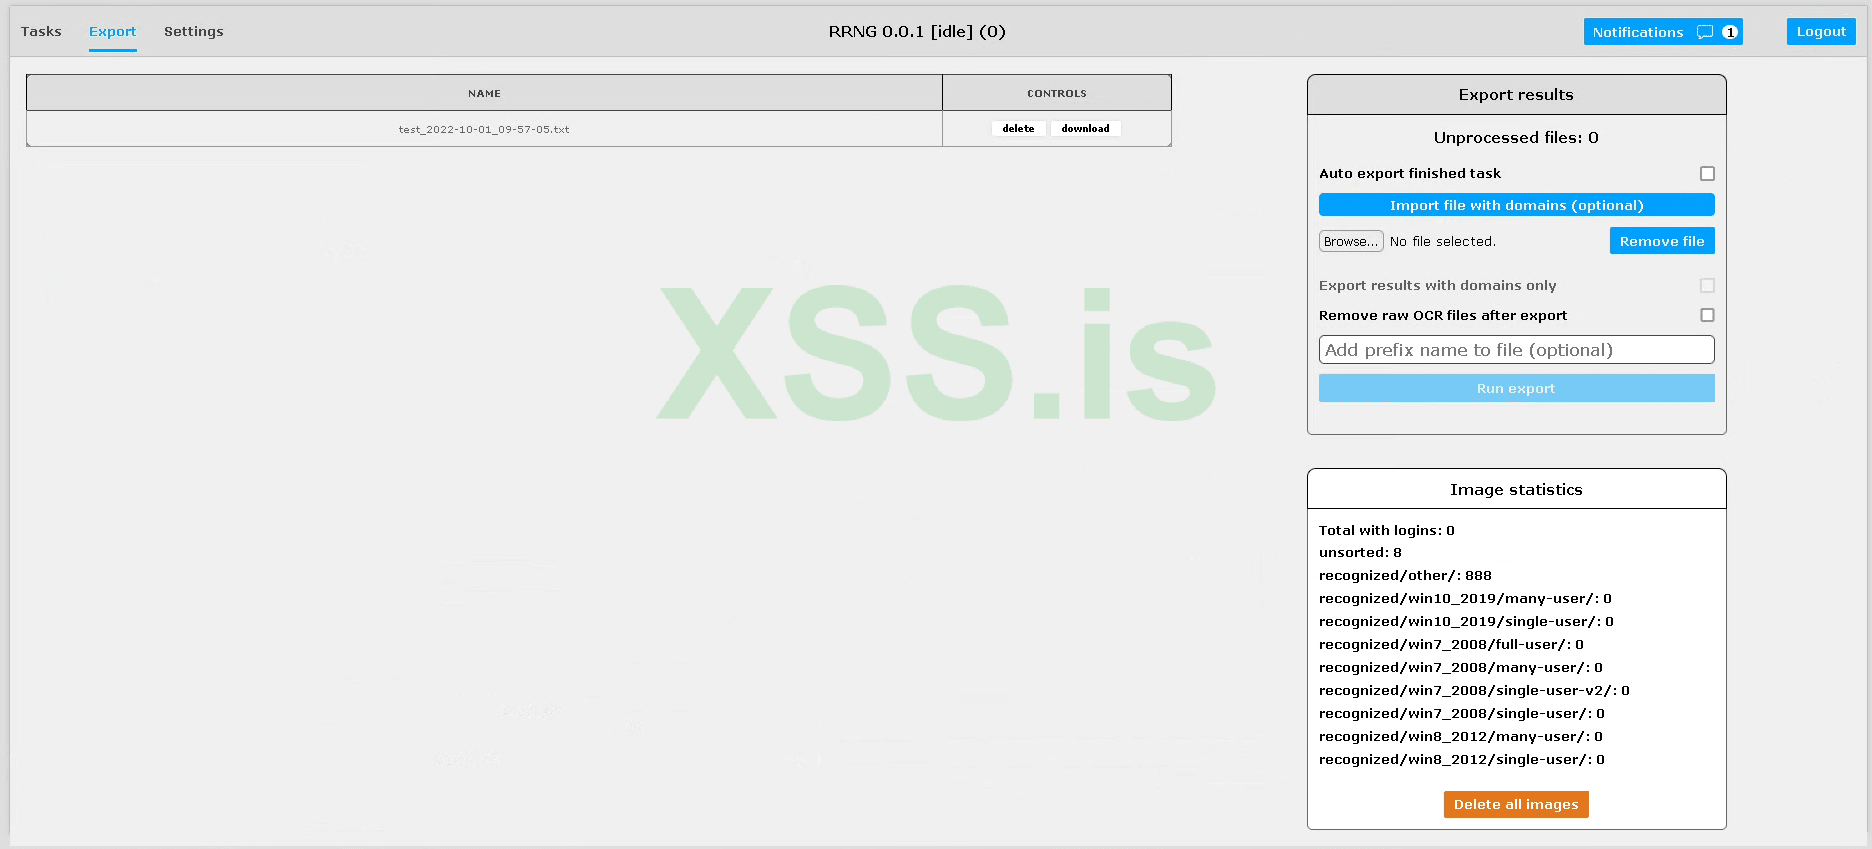Click the recognized/win7_2008/full-user/ statistic
This screenshot has height=849, width=1872.
point(1451,645)
